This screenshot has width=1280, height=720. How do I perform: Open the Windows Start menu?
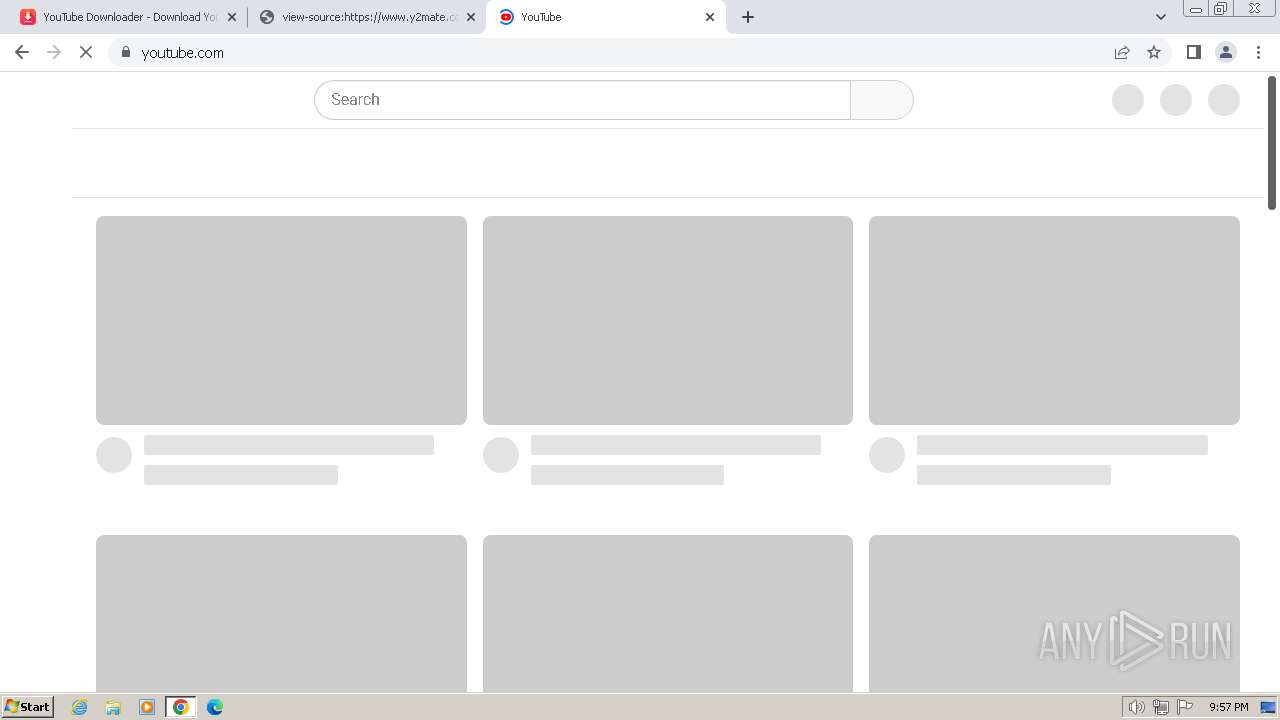click(28, 707)
